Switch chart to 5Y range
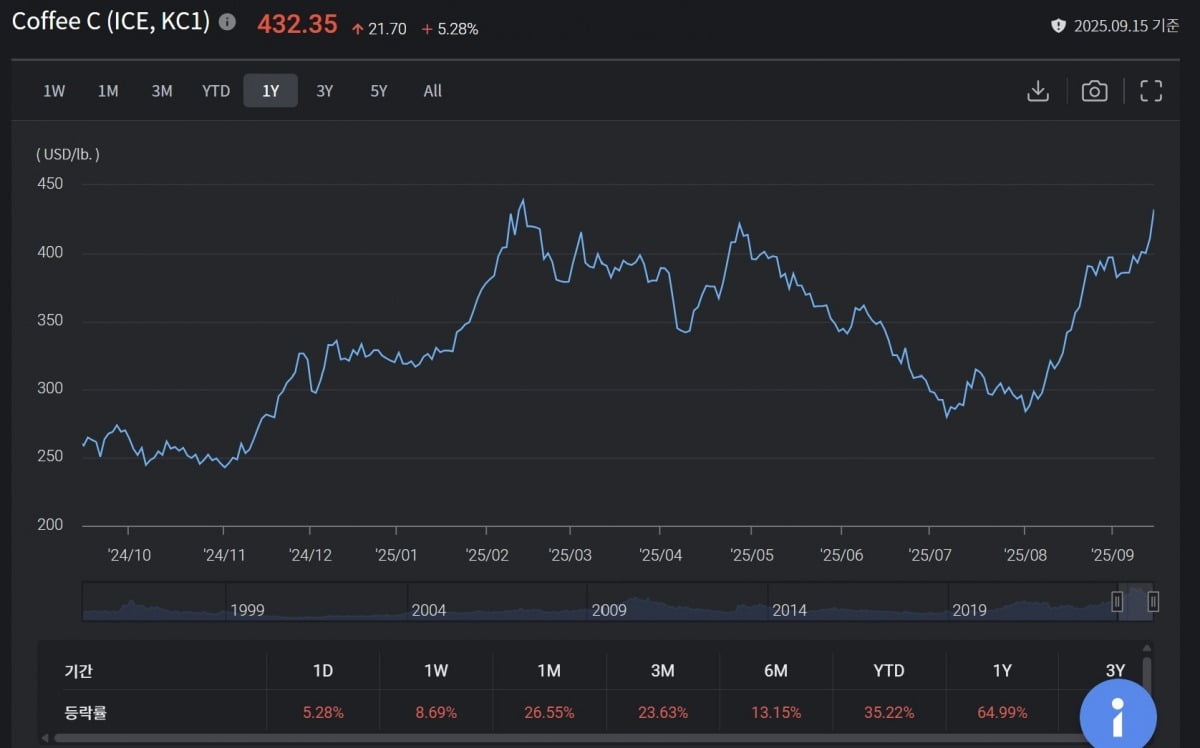 click(378, 91)
